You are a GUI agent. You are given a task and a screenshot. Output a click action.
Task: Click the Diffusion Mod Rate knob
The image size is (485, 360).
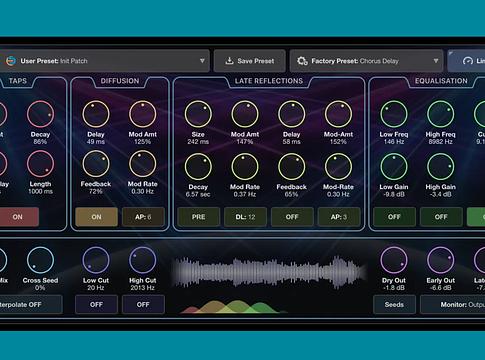(143, 164)
